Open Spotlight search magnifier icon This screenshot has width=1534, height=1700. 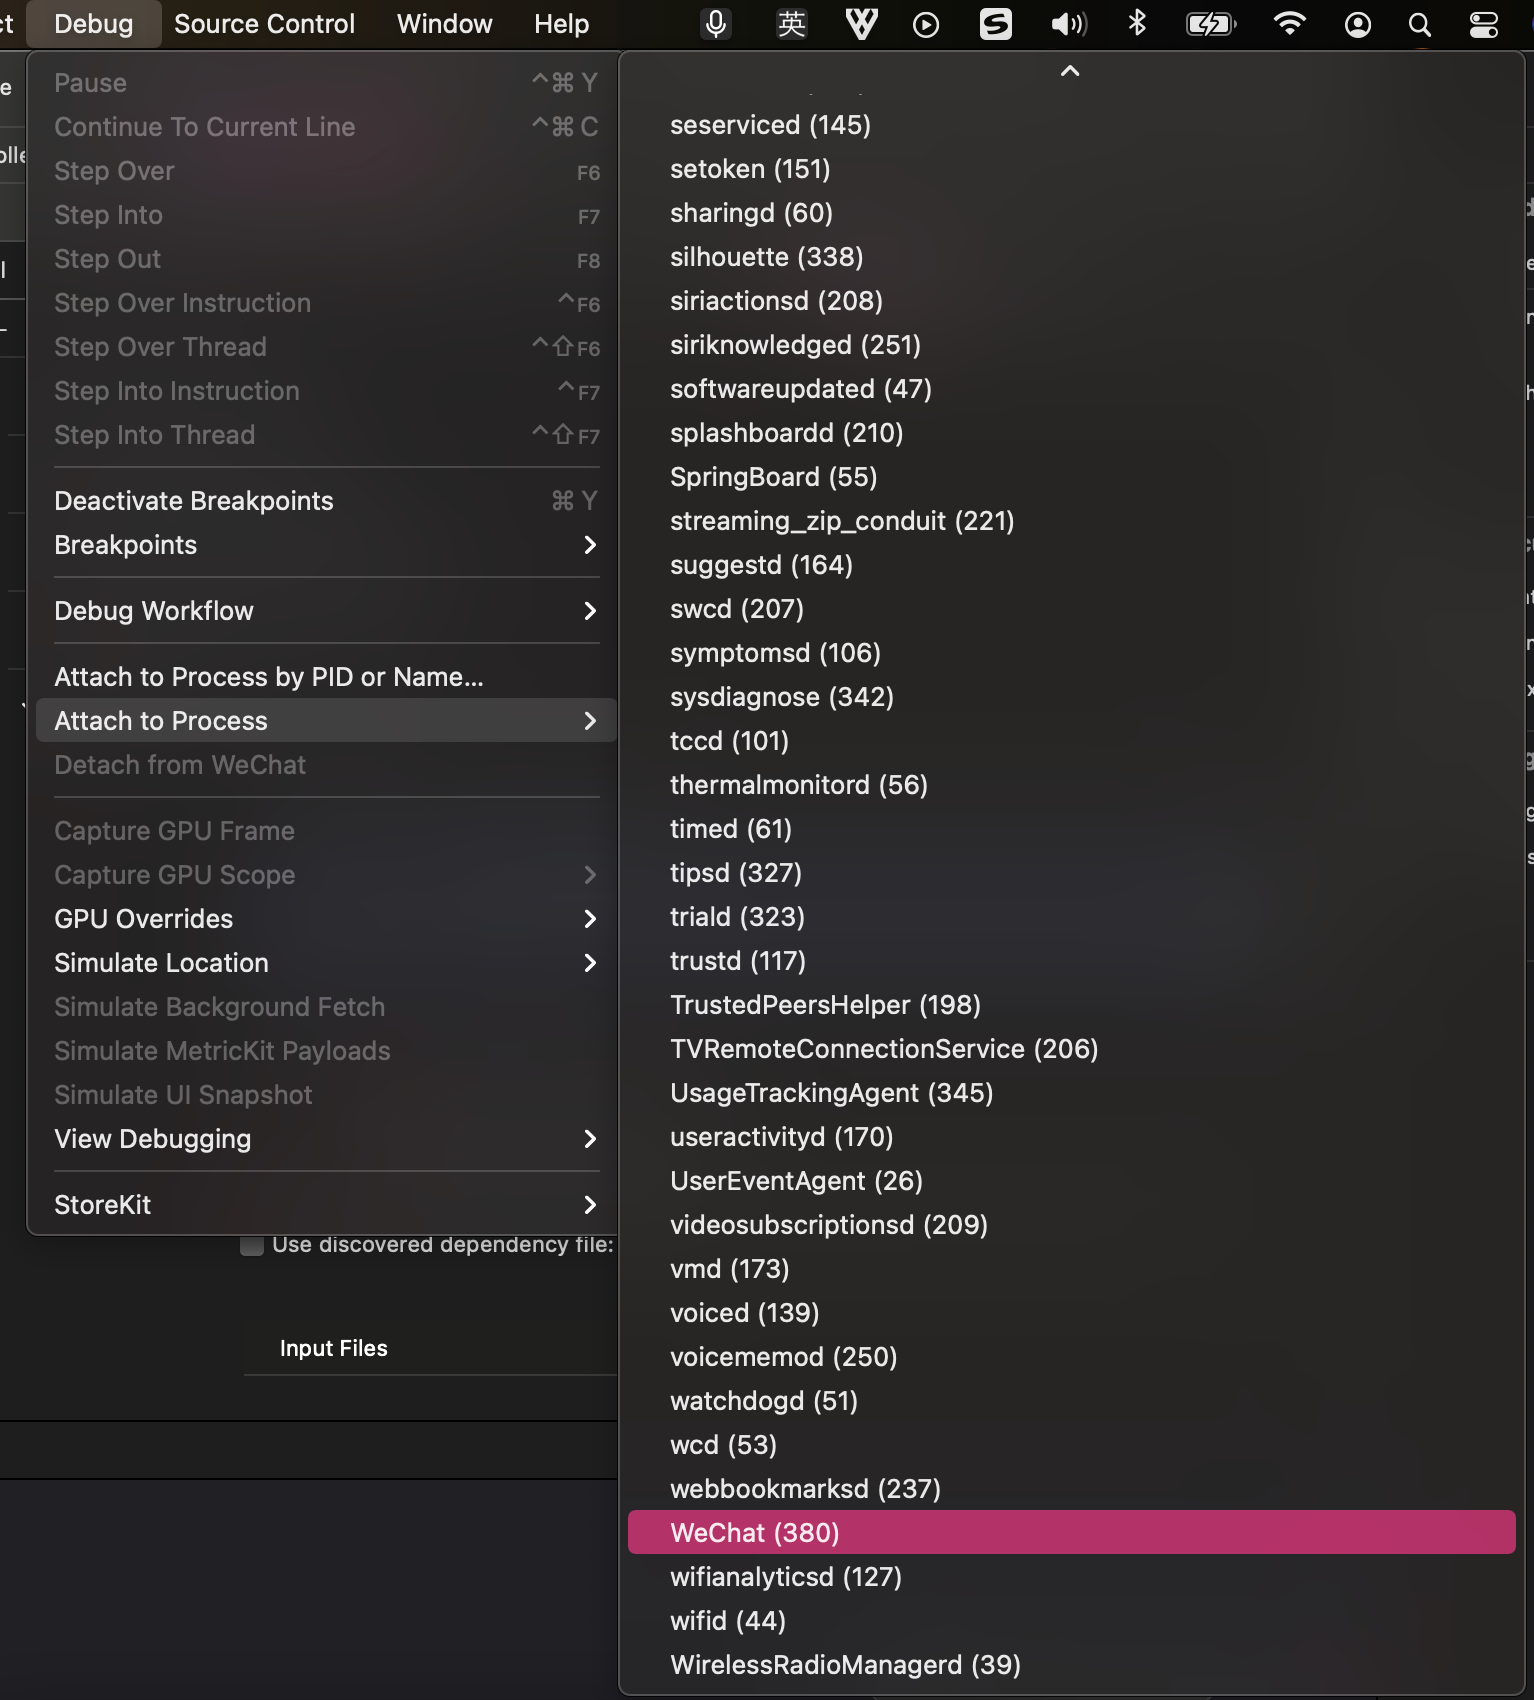click(1420, 24)
